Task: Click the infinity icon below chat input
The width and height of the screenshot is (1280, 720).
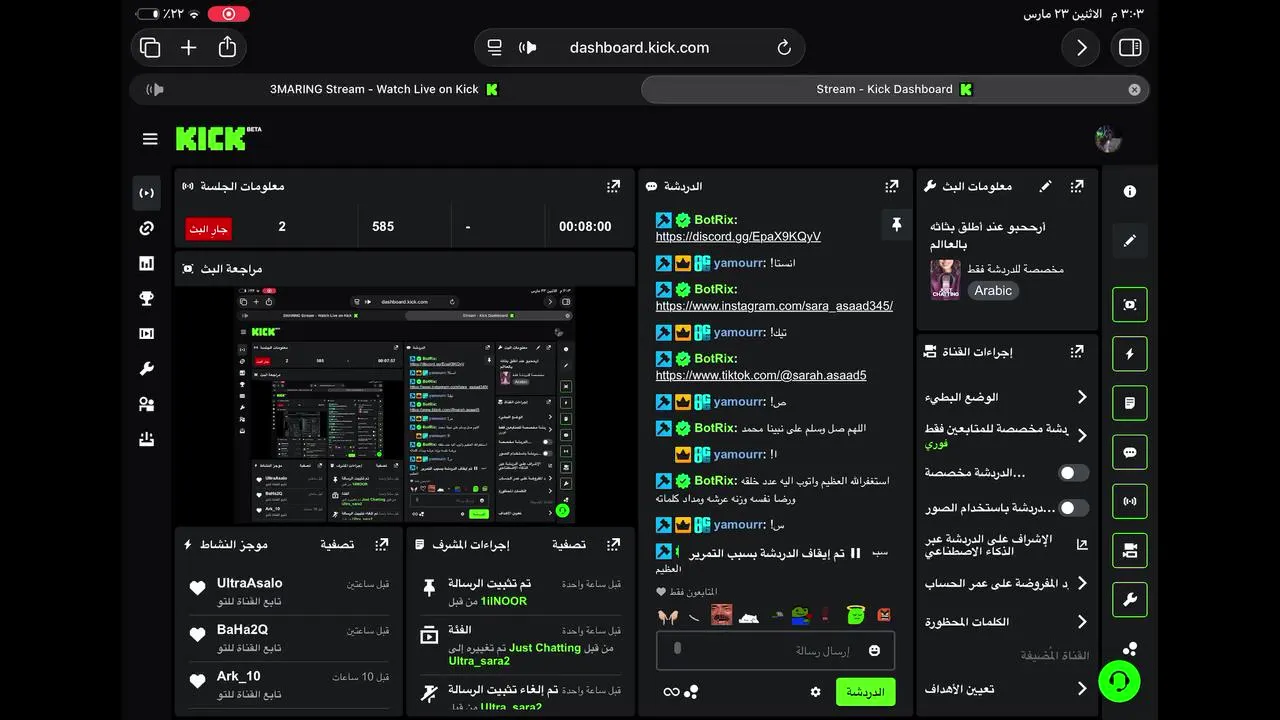Action: pos(671,692)
